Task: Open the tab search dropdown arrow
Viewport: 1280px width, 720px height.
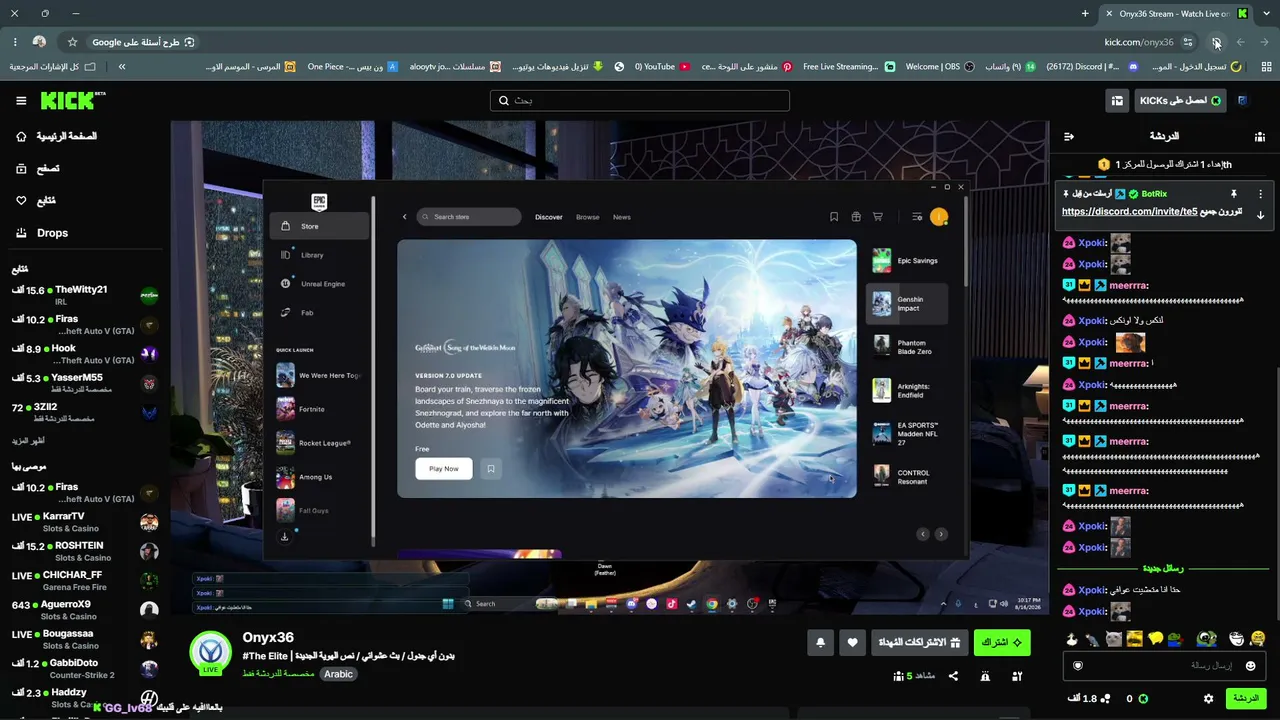Action: 1264,14
